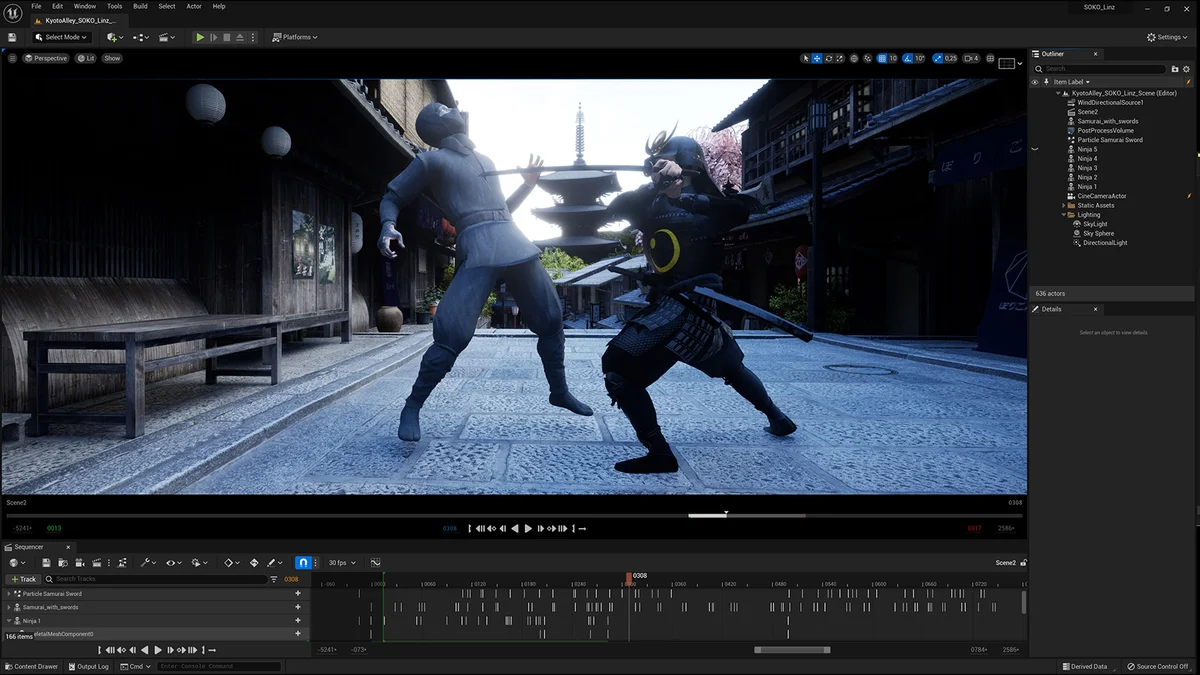The image size is (1200, 675).
Task: Select the rotate gizmo tool in viewport
Action: coord(828,59)
